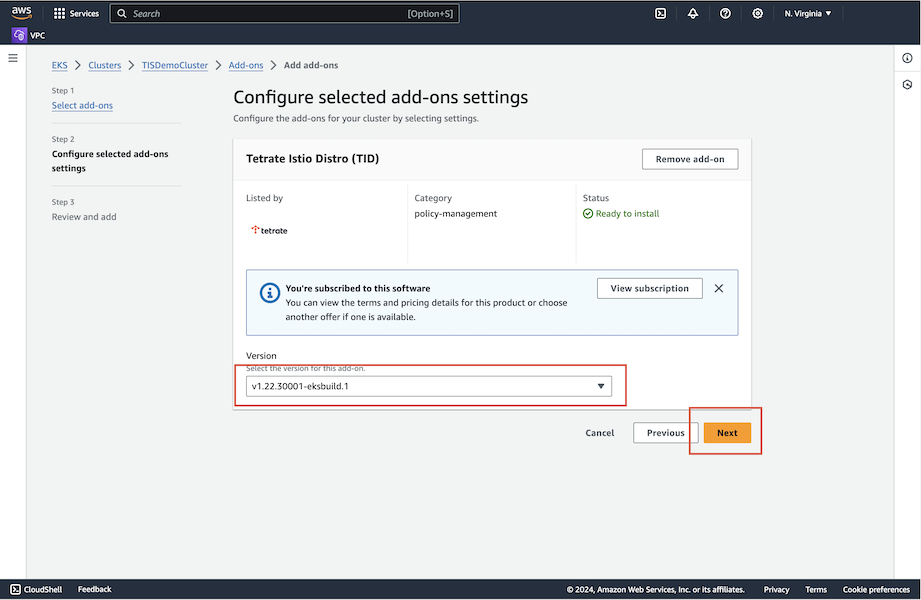
Task: Click Step 2 Configure selected add-ons settings
Action: (110, 161)
